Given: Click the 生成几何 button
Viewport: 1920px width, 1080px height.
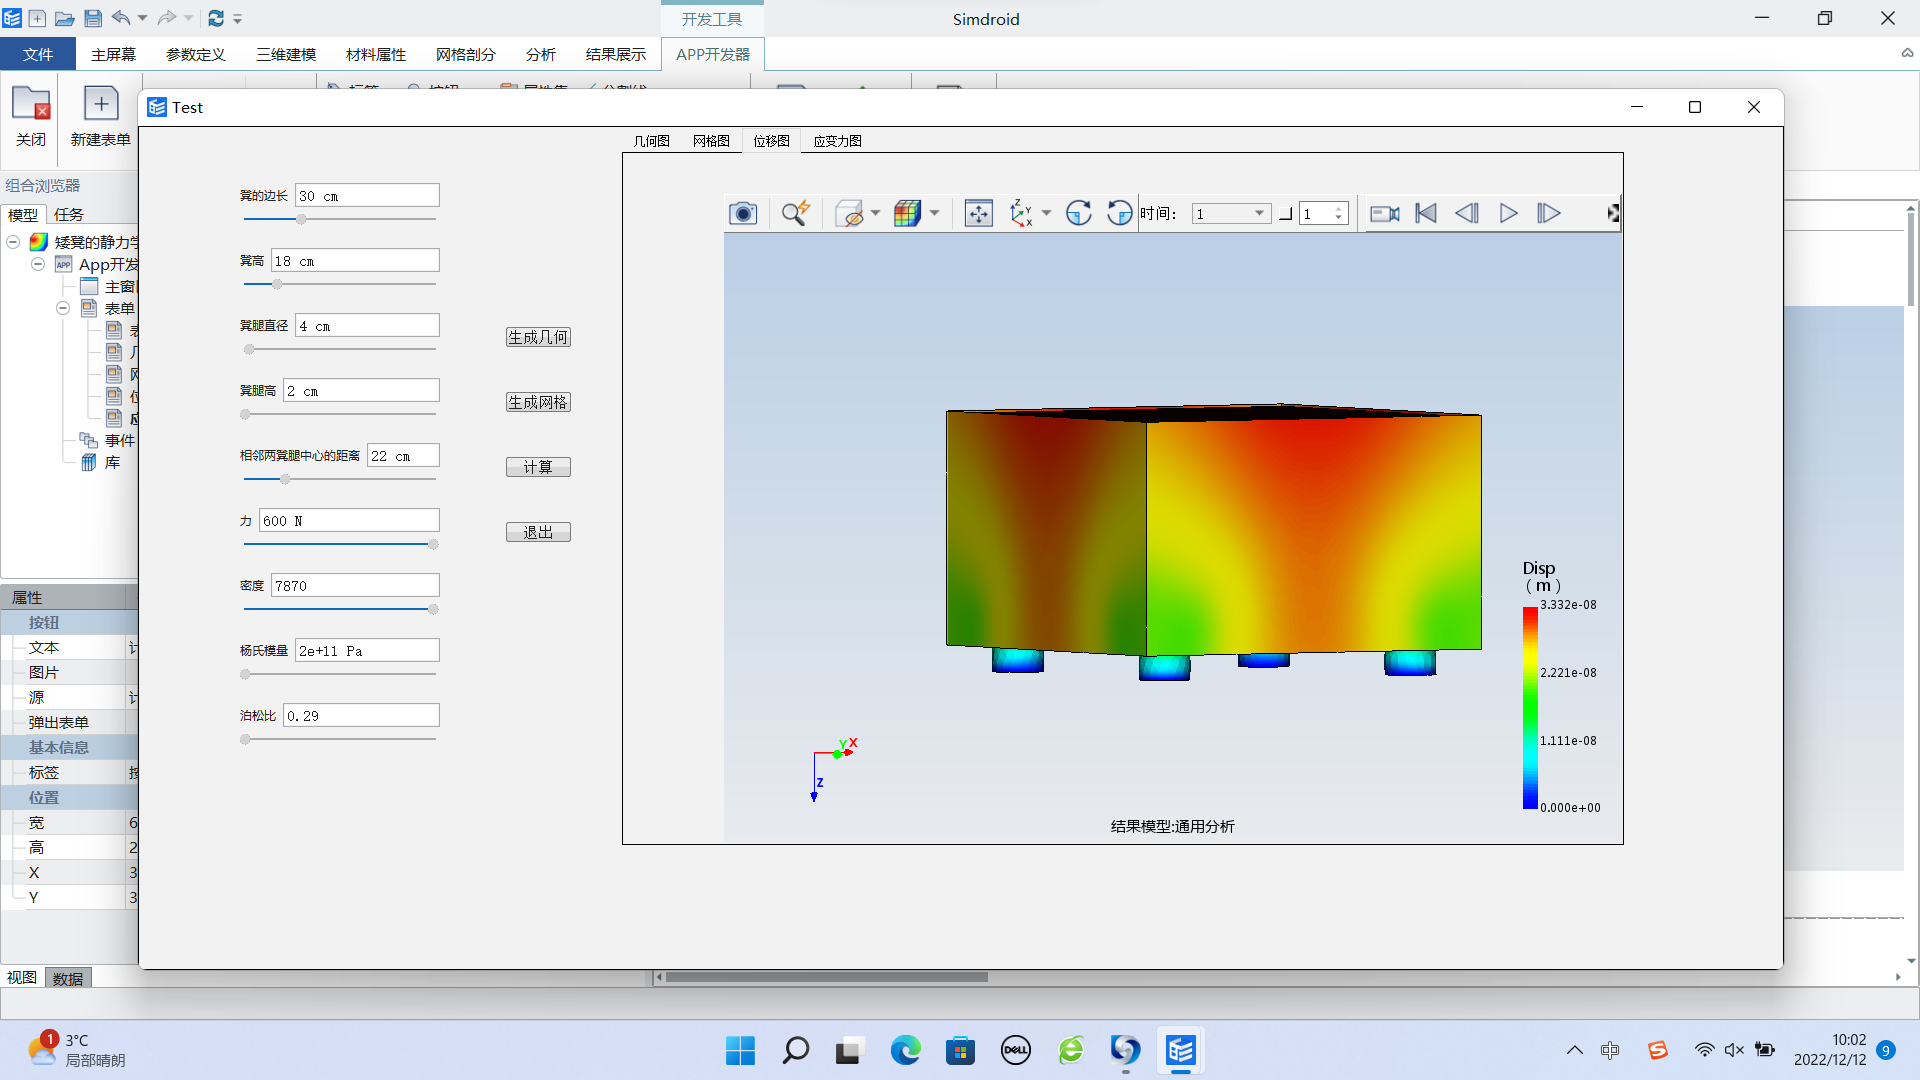Looking at the screenshot, I should coord(538,337).
